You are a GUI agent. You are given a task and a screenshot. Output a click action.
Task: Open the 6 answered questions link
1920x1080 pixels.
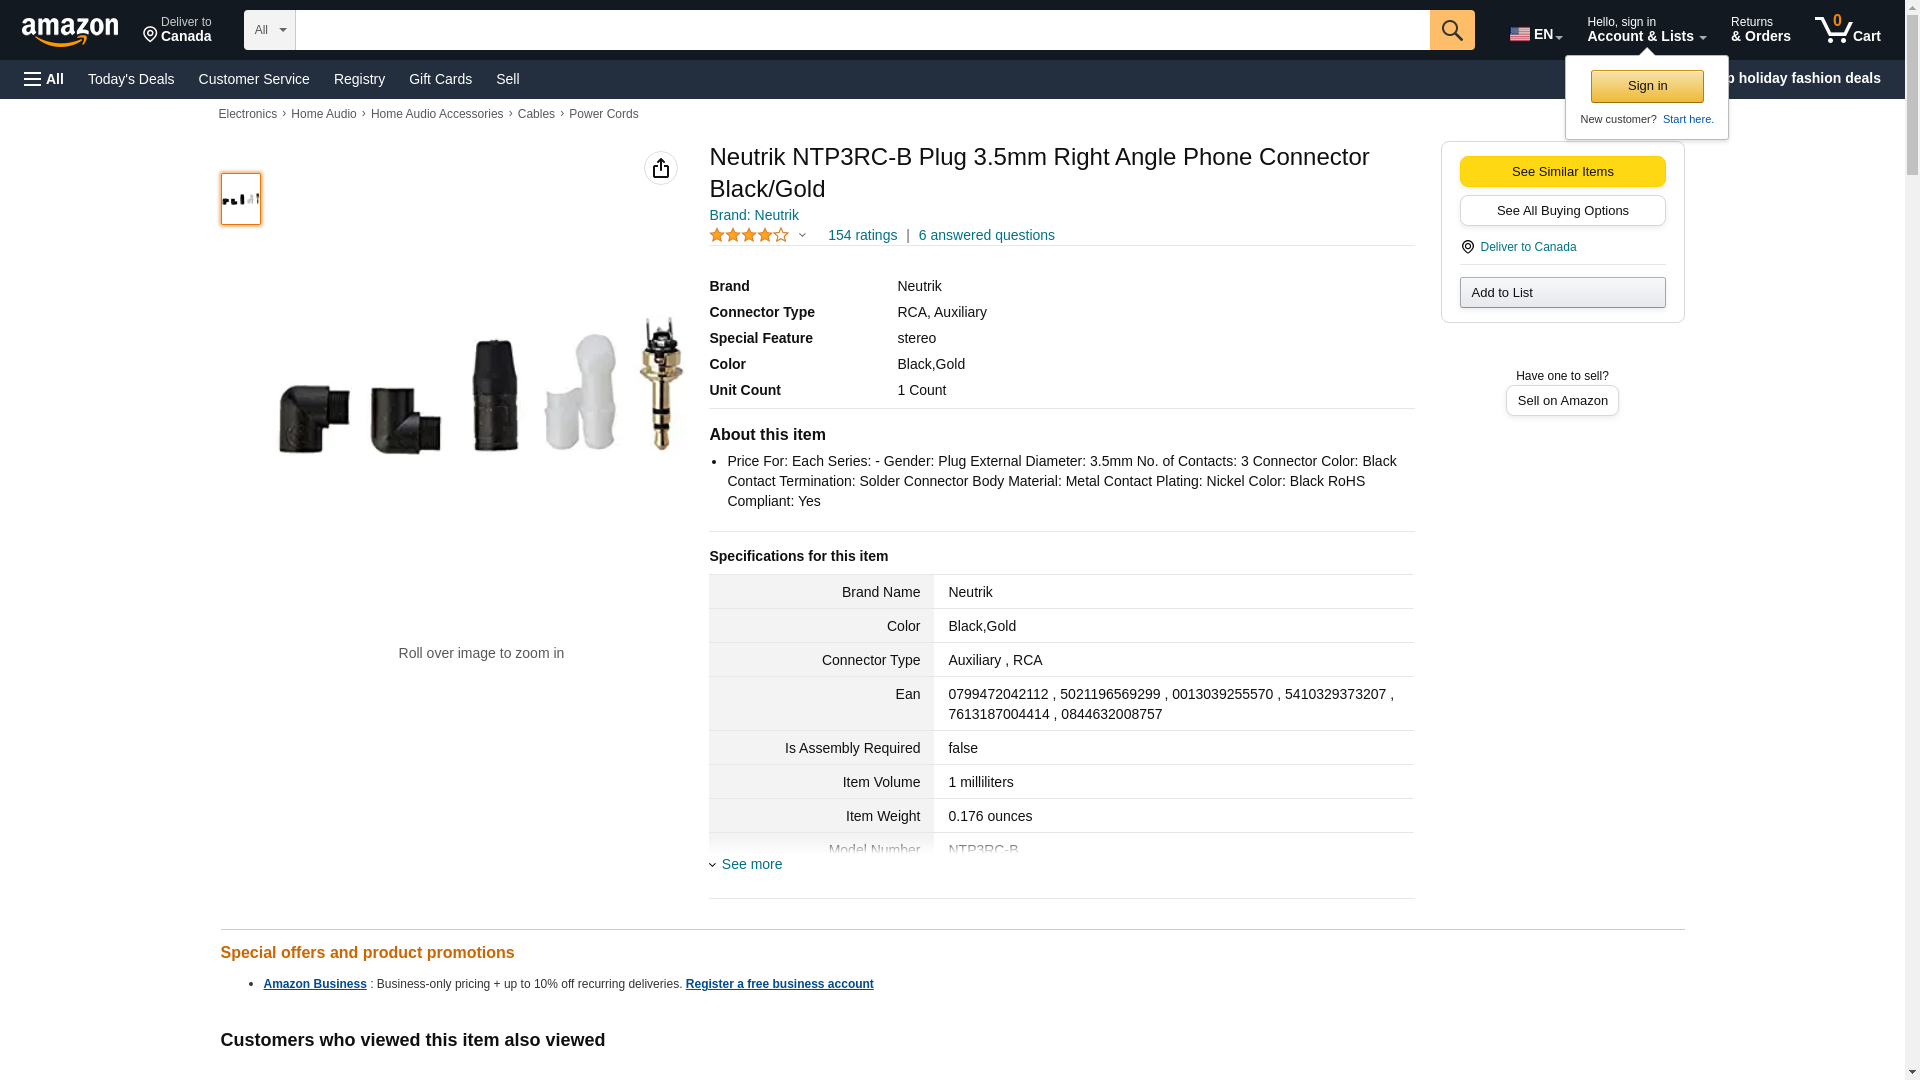click(986, 235)
